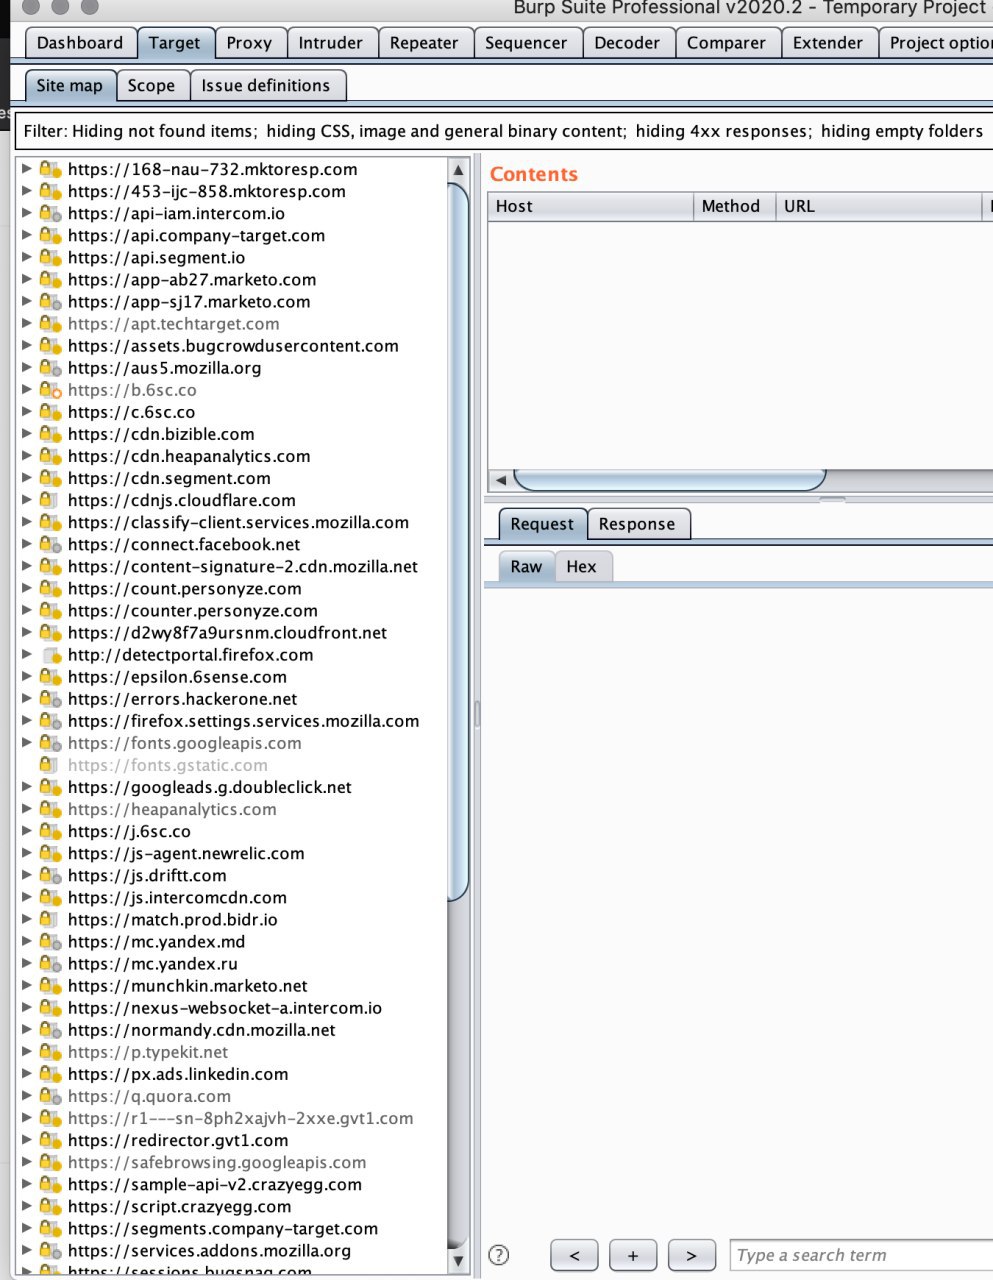993x1280 pixels.
Task: Sort contents by the Host column header
Action: pyautogui.click(x=590, y=206)
